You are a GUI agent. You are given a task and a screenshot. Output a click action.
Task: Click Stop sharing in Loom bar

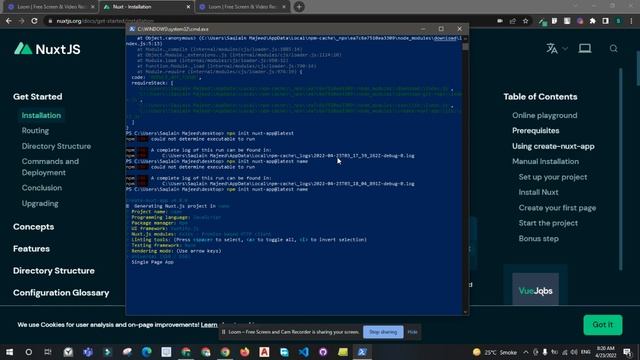(x=383, y=332)
